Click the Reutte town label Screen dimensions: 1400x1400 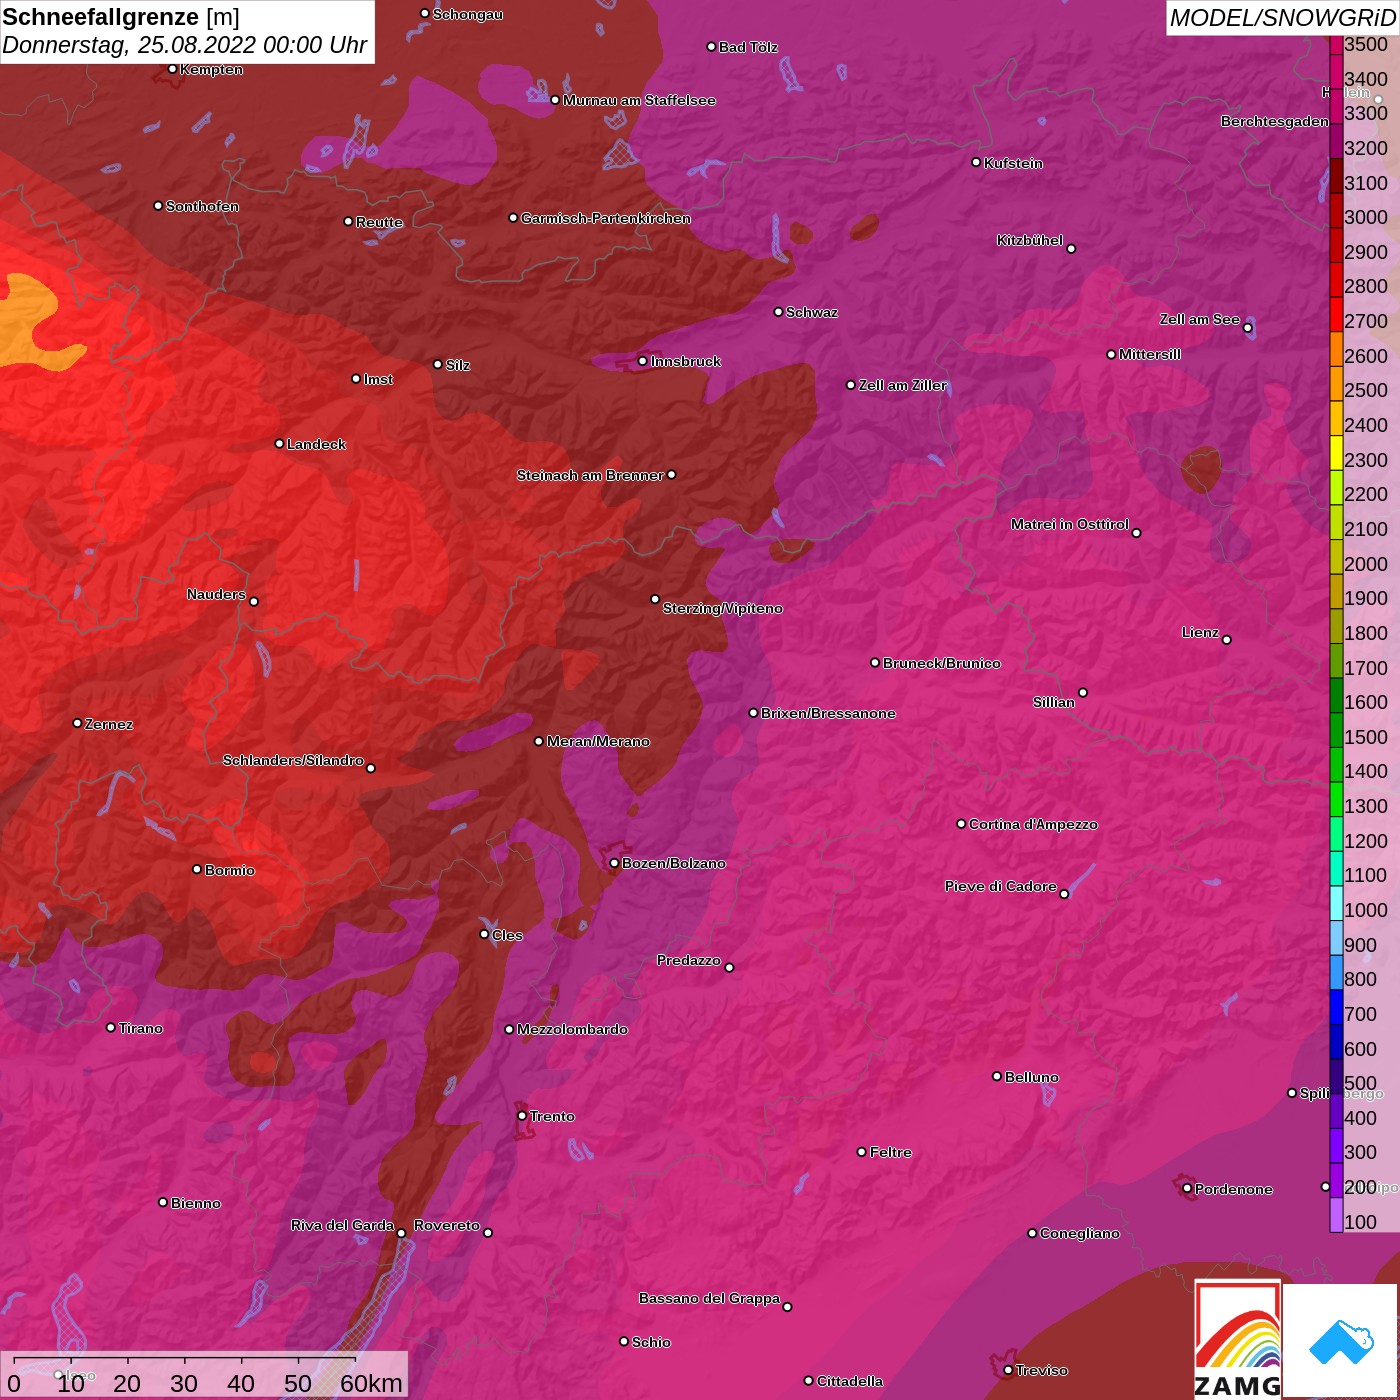379,222
